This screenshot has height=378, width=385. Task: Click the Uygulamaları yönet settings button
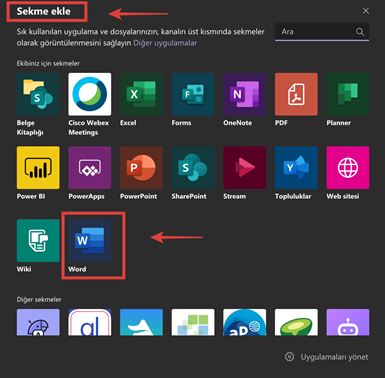[x=327, y=357]
